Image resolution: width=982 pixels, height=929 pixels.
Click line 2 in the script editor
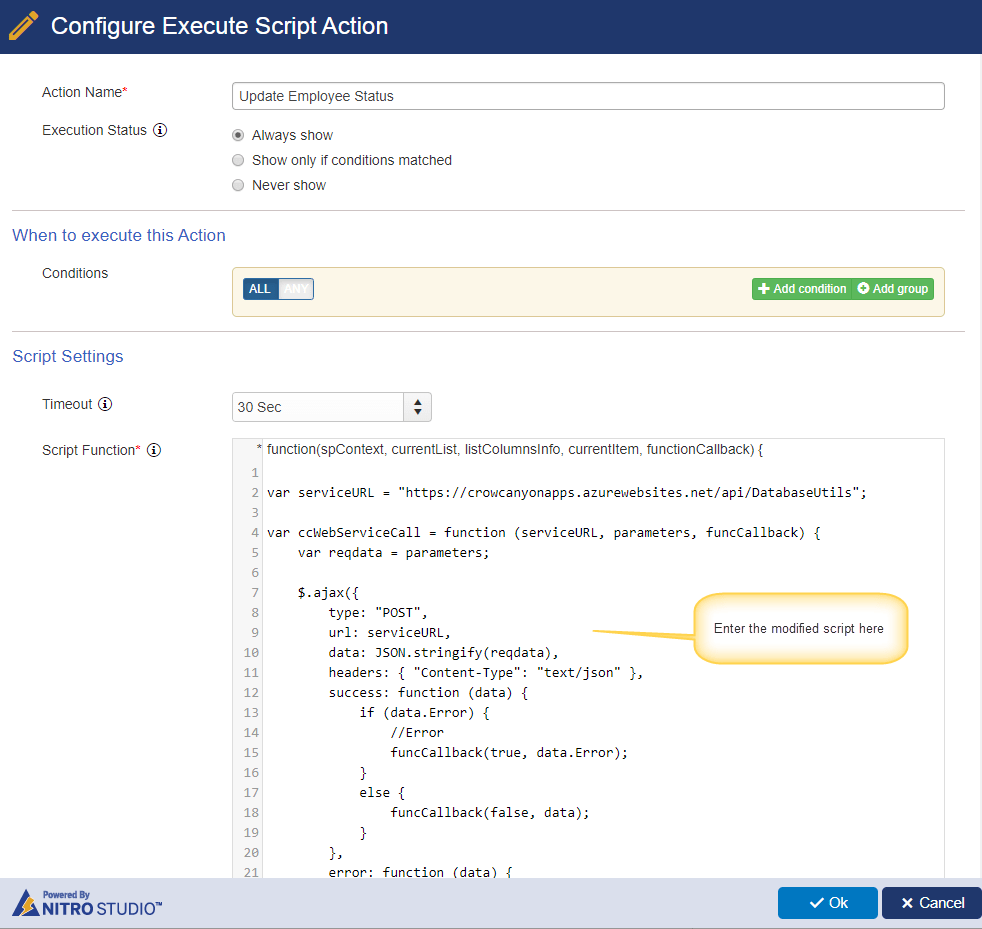(x=567, y=493)
